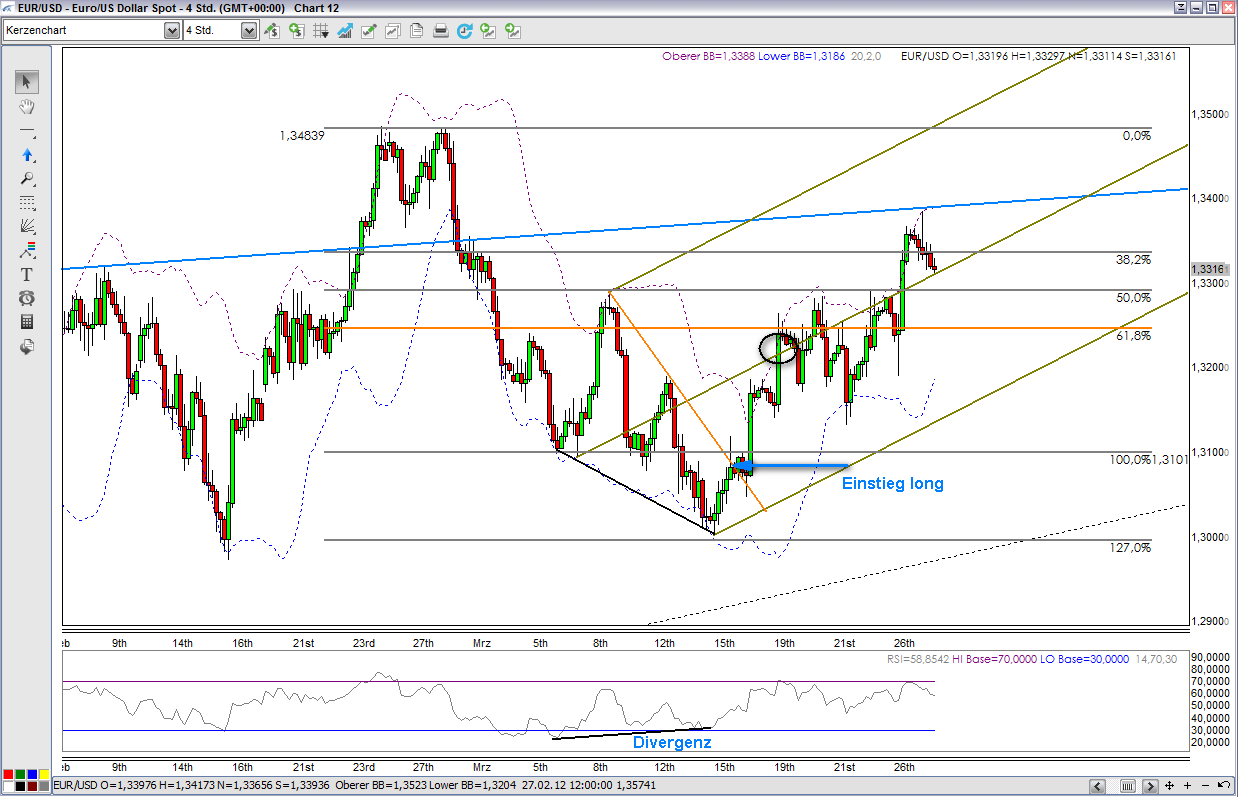Choose the line drawing tool
This screenshot has height=797, width=1238.
tap(27, 131)
